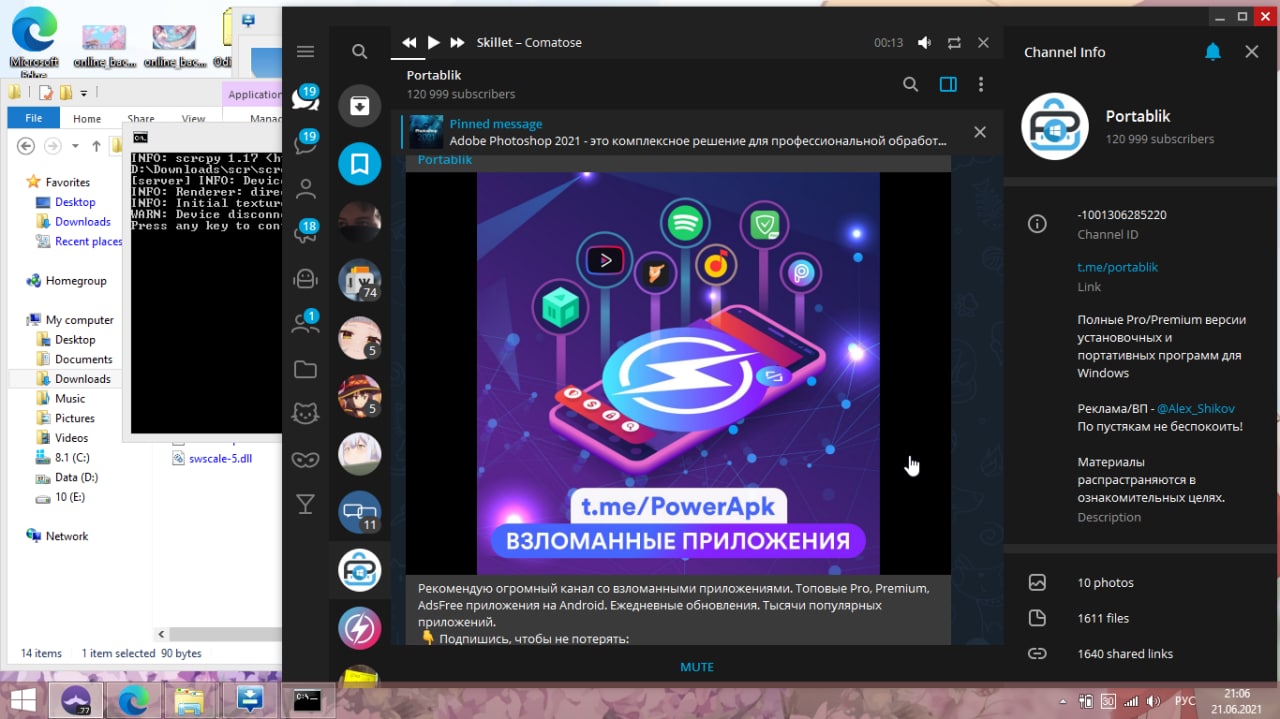1280x719 pixels.
Task: Open the chat with 74 unread badge
Action: [360, 280]
